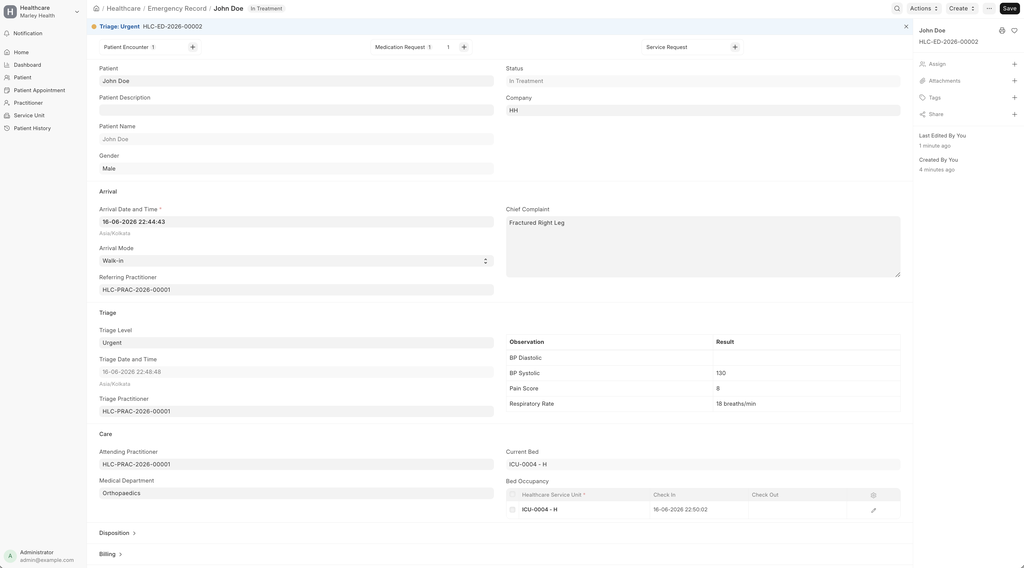
Task: Click the BP Systolic observation row
Action: pos(703,373)
